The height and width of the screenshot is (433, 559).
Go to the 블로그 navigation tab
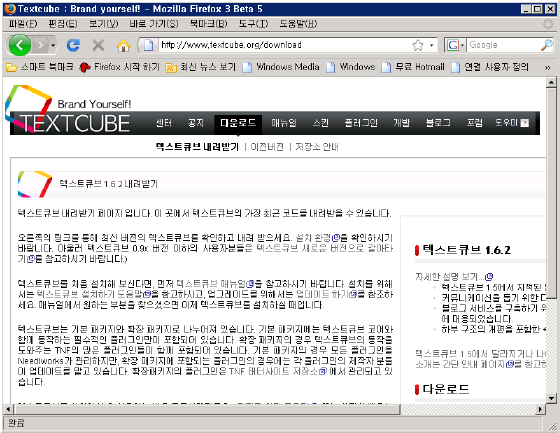(438, 123)
